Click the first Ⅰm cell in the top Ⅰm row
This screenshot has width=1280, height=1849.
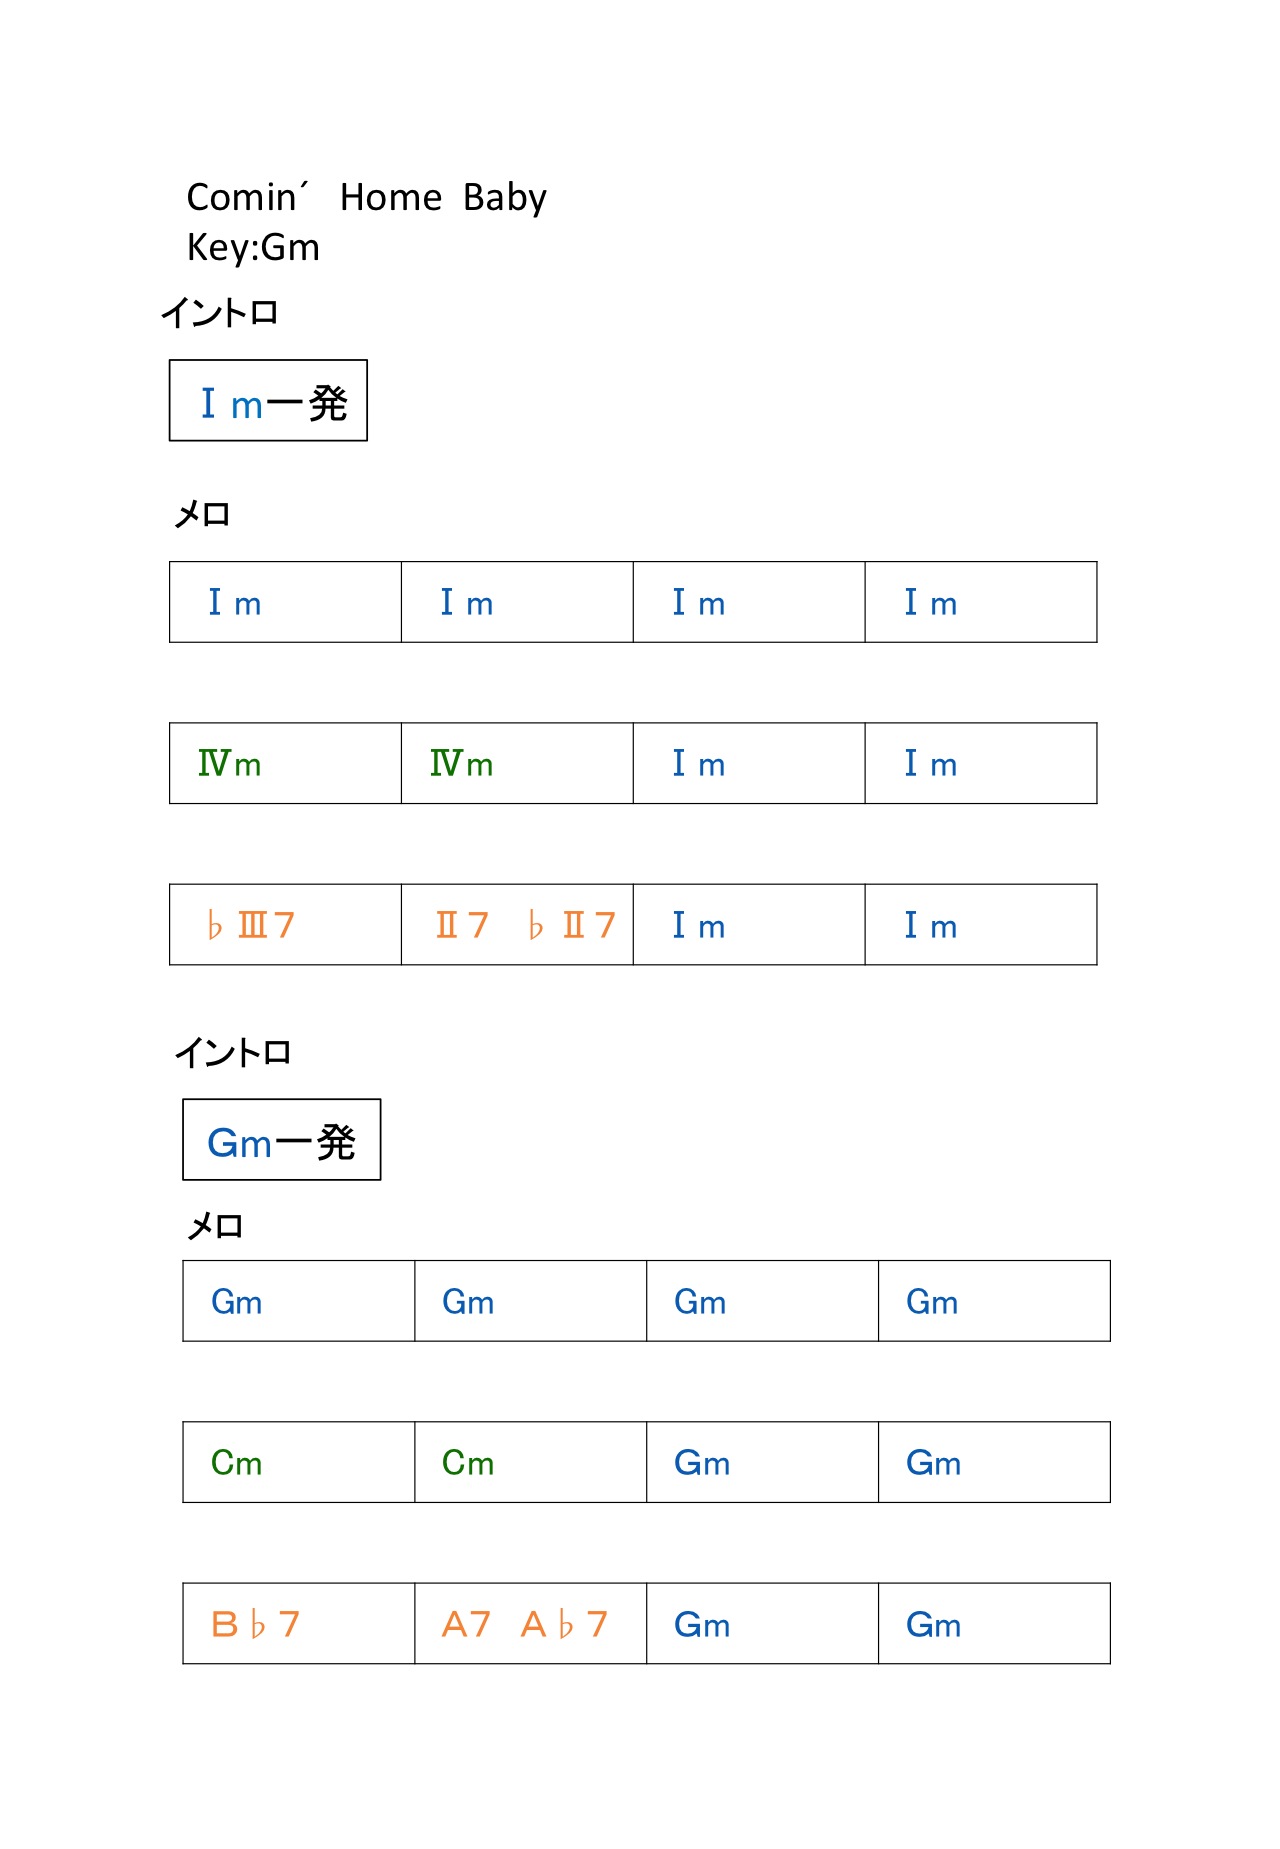[x=285, y=602]
